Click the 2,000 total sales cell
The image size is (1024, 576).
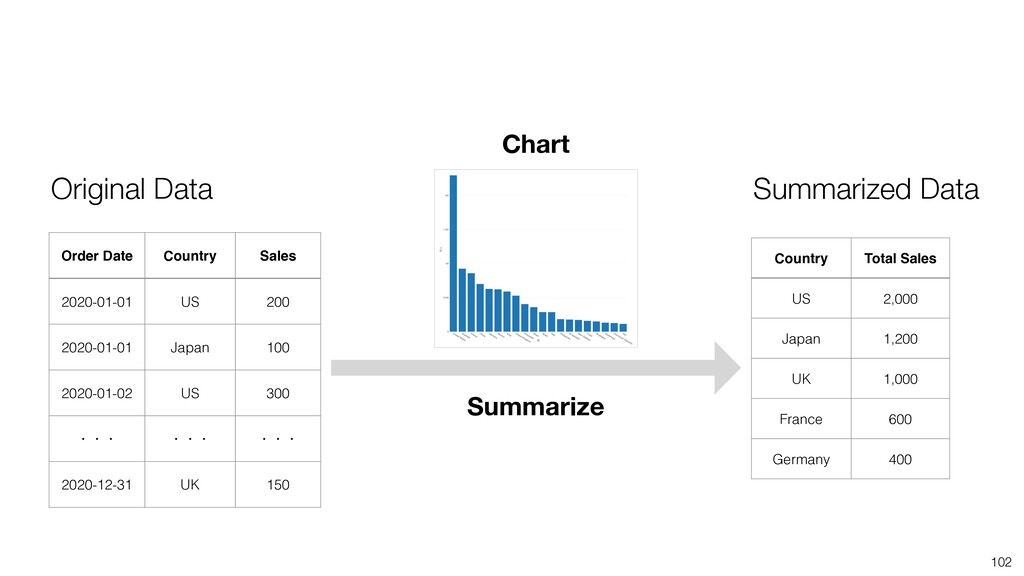(900, 299)
